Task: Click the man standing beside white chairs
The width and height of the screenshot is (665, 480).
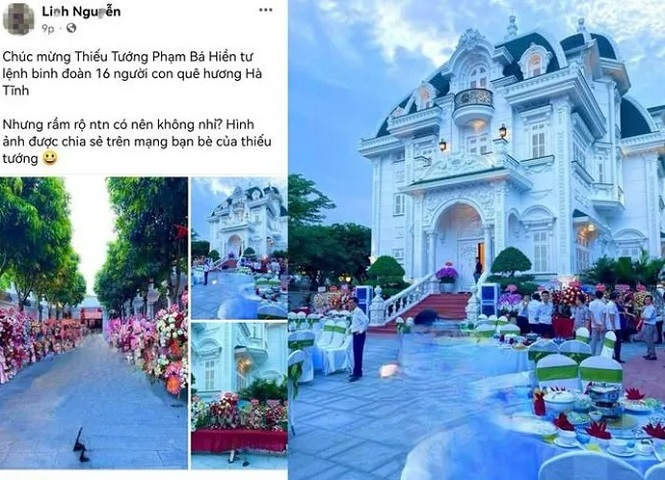Action: click(358, 339)
